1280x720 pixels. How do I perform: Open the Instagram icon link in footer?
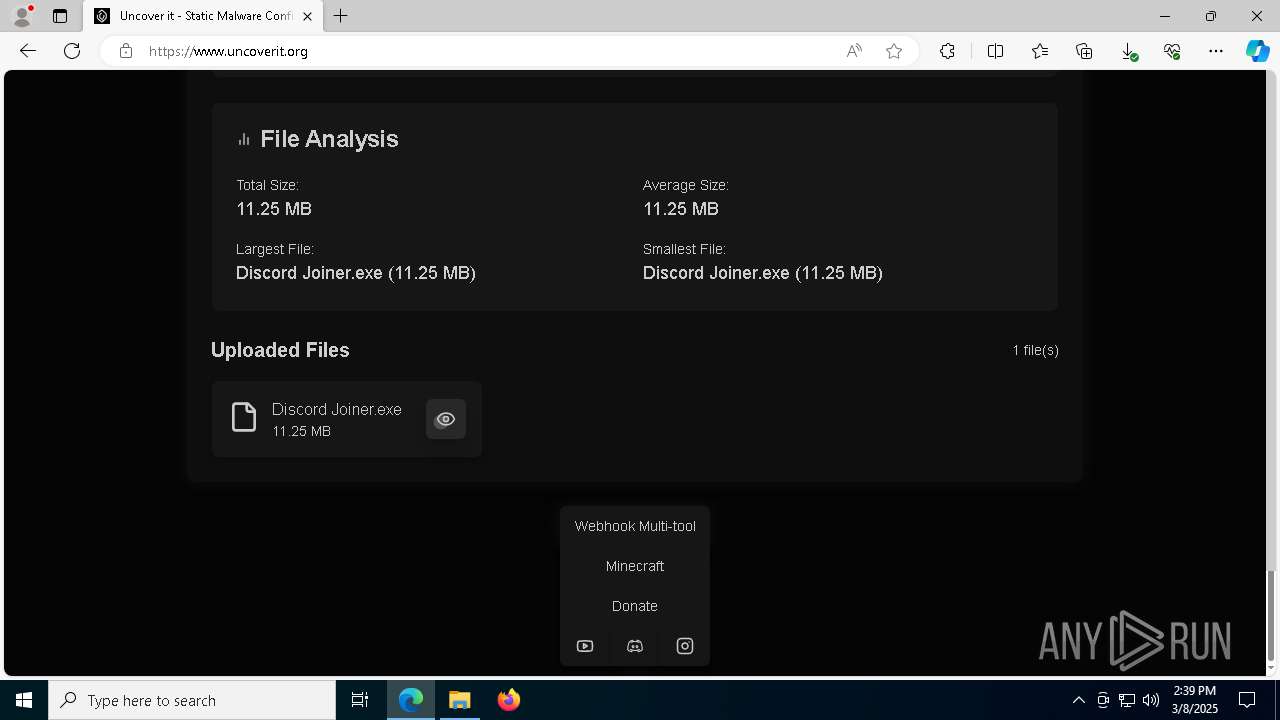tap(685, 646)
